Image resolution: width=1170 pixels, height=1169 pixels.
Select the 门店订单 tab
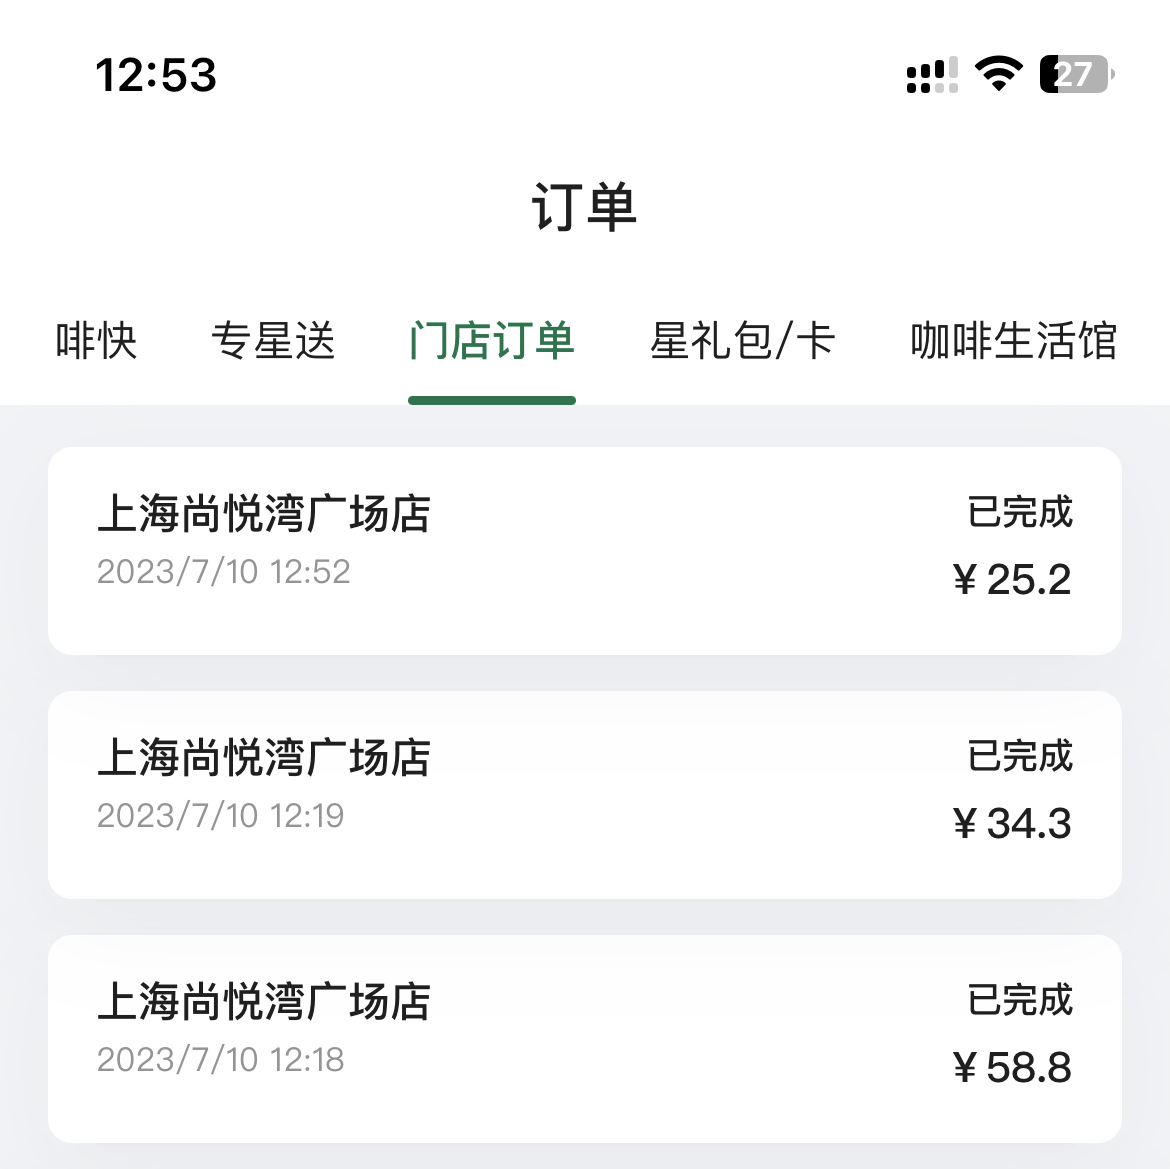[492, 341]
